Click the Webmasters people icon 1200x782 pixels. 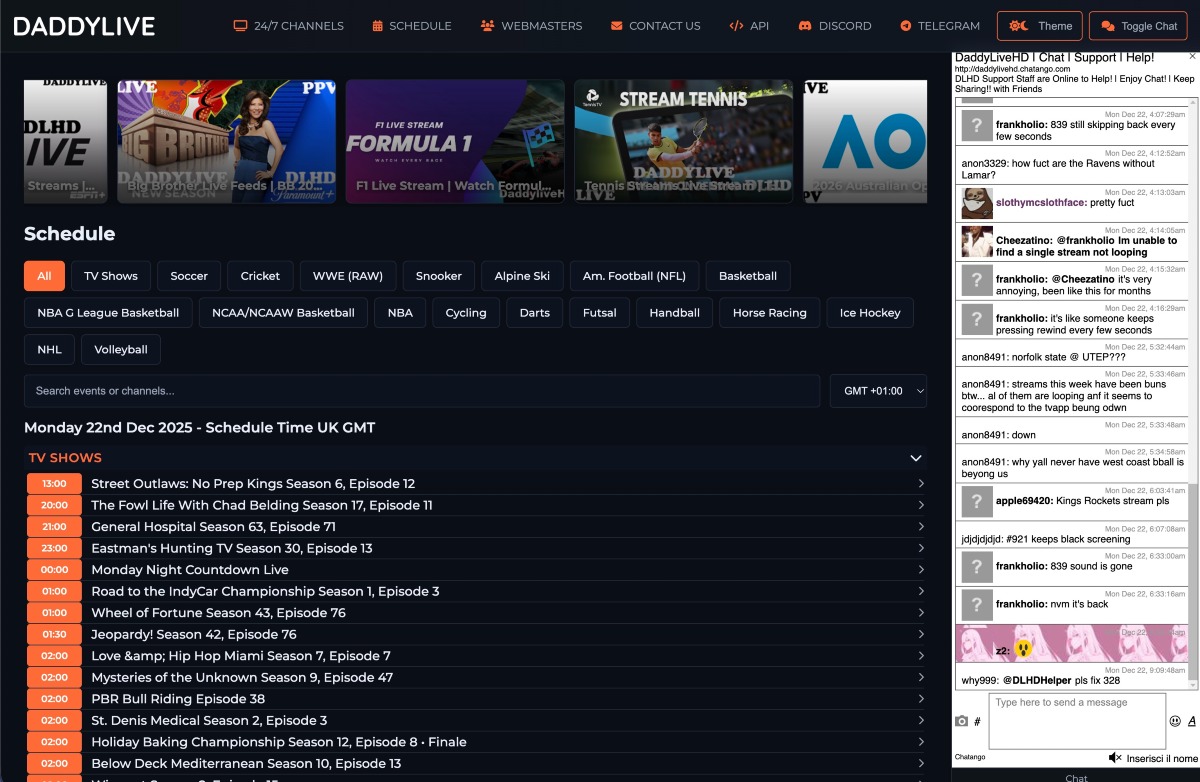click(x=488, y=25)
